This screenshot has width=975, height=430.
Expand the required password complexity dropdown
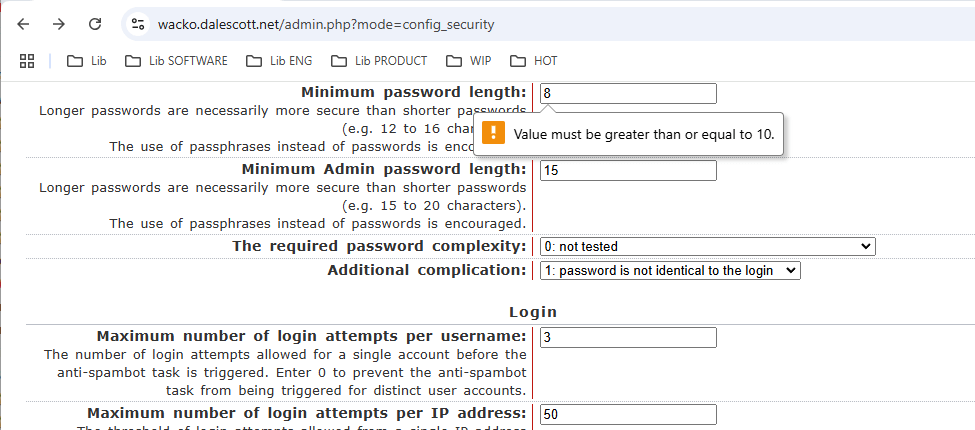707,246
